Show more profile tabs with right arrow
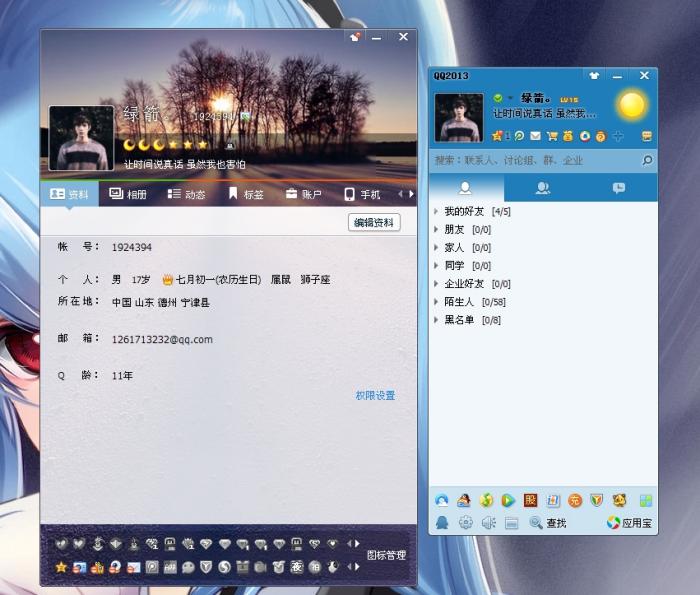The image size is (700, 595). 411,194
